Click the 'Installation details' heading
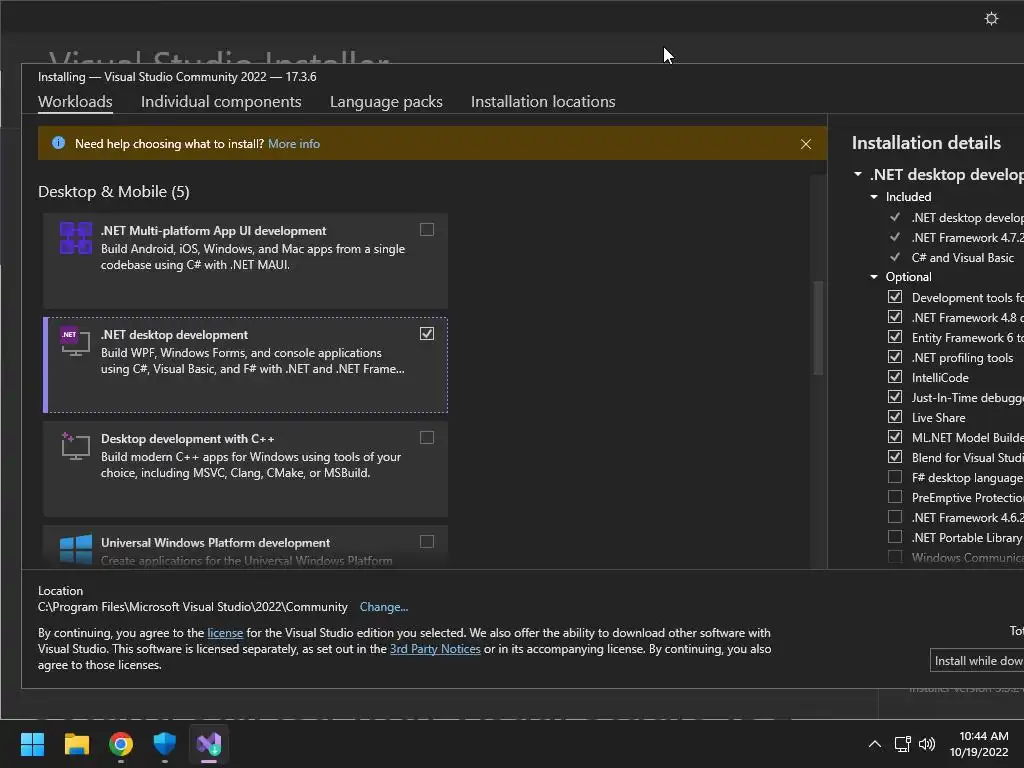The image size is (1024, 768). tap(926, 142)
